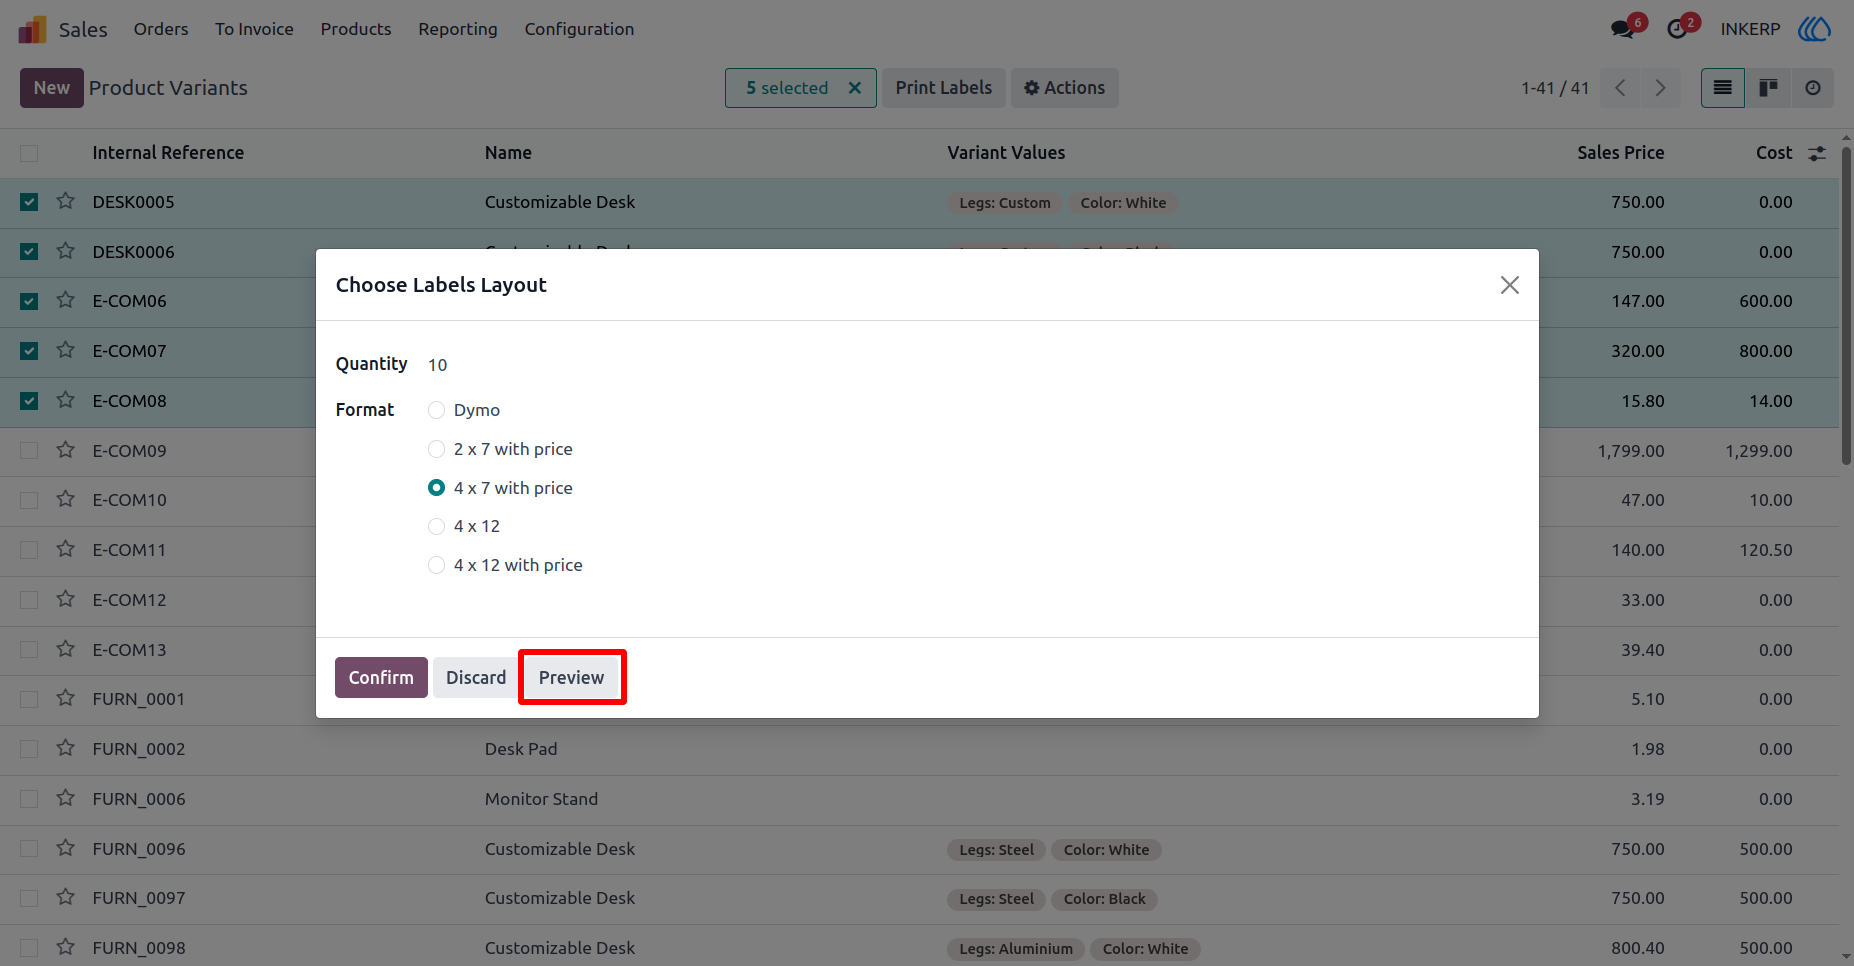1854x966 pixels.
Task: Switch to list view
Action: (x=1723, y=88)
